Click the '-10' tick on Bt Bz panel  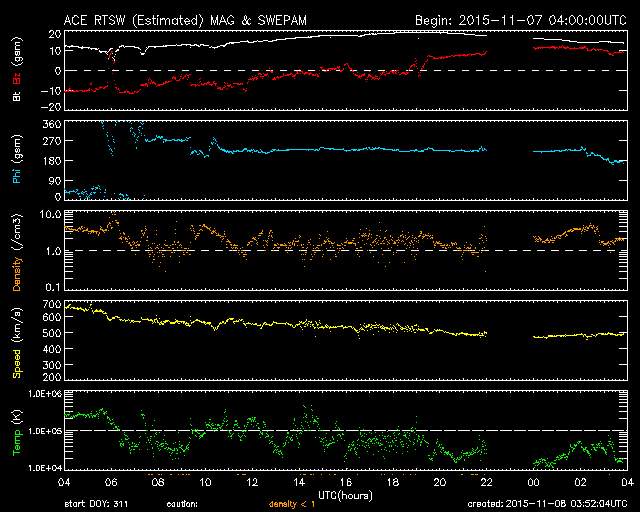click(51, 90)
